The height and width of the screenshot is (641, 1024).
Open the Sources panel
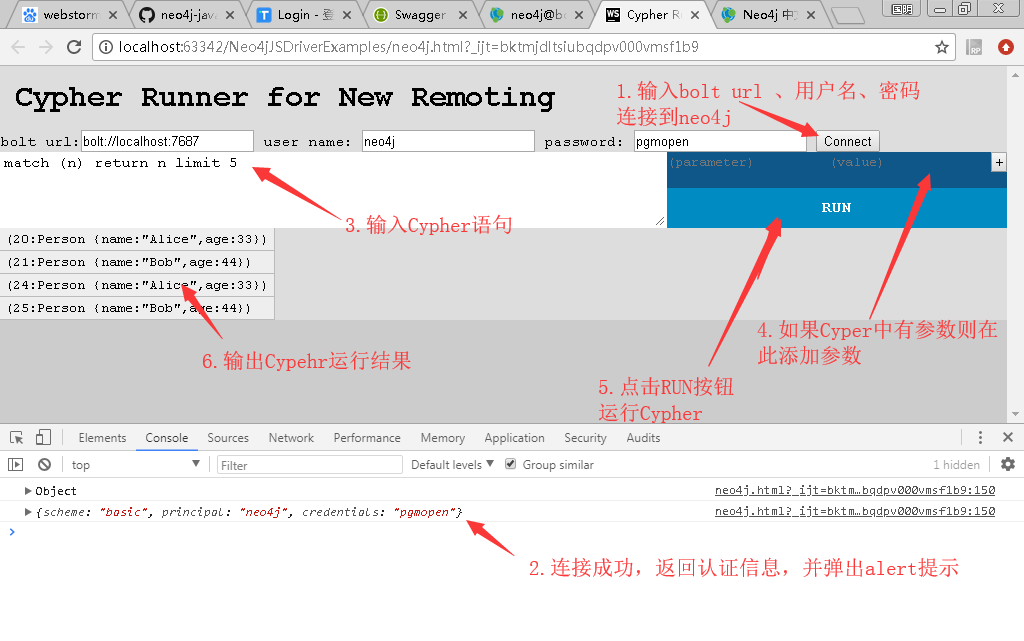228,438
